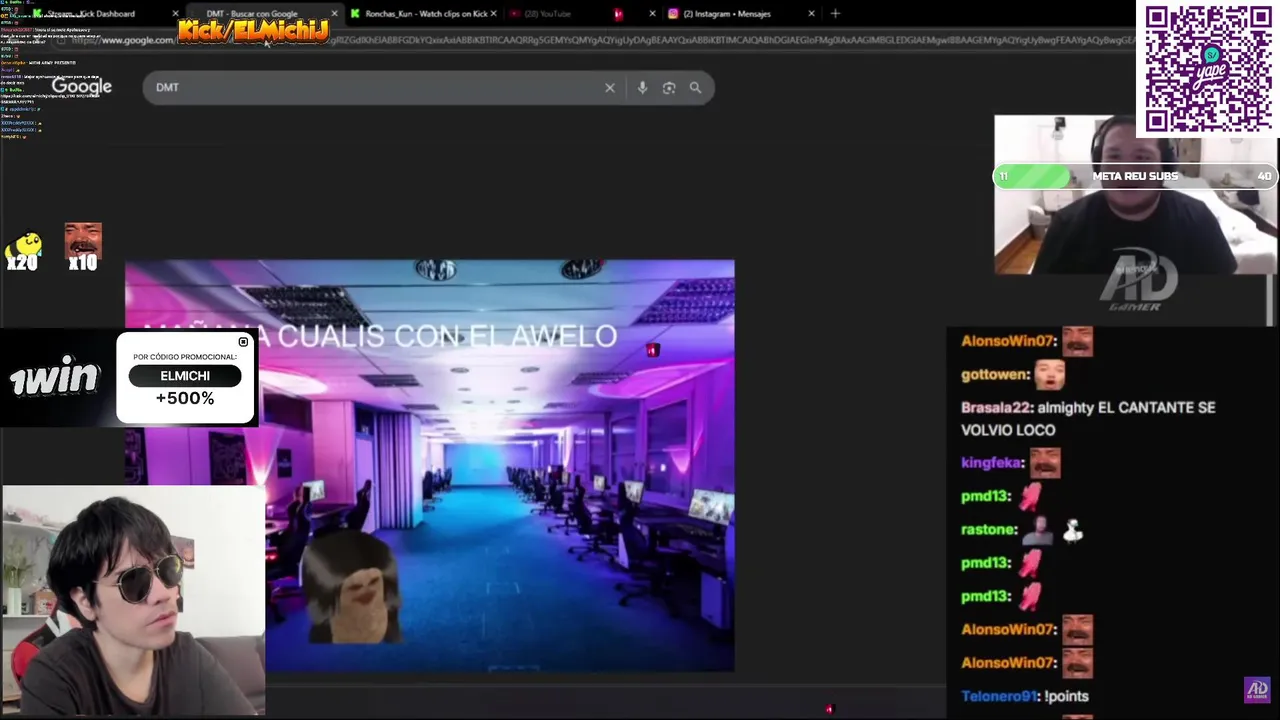The image size is (1280, 720).
Task: Click the !points chat message
Action: (1066, 696)
